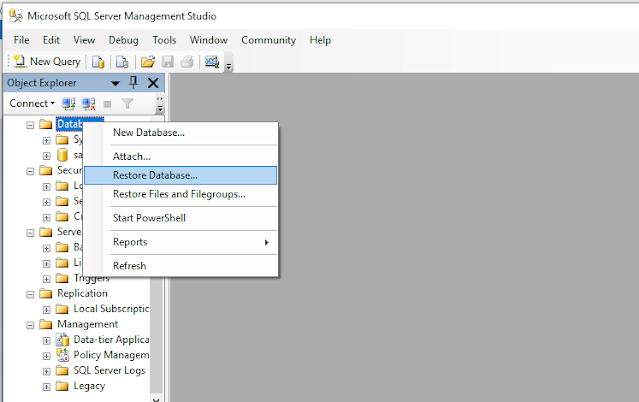639x402 pixels.
Task: Expand the SQL Server Logs node
Action: pos(46,371)
